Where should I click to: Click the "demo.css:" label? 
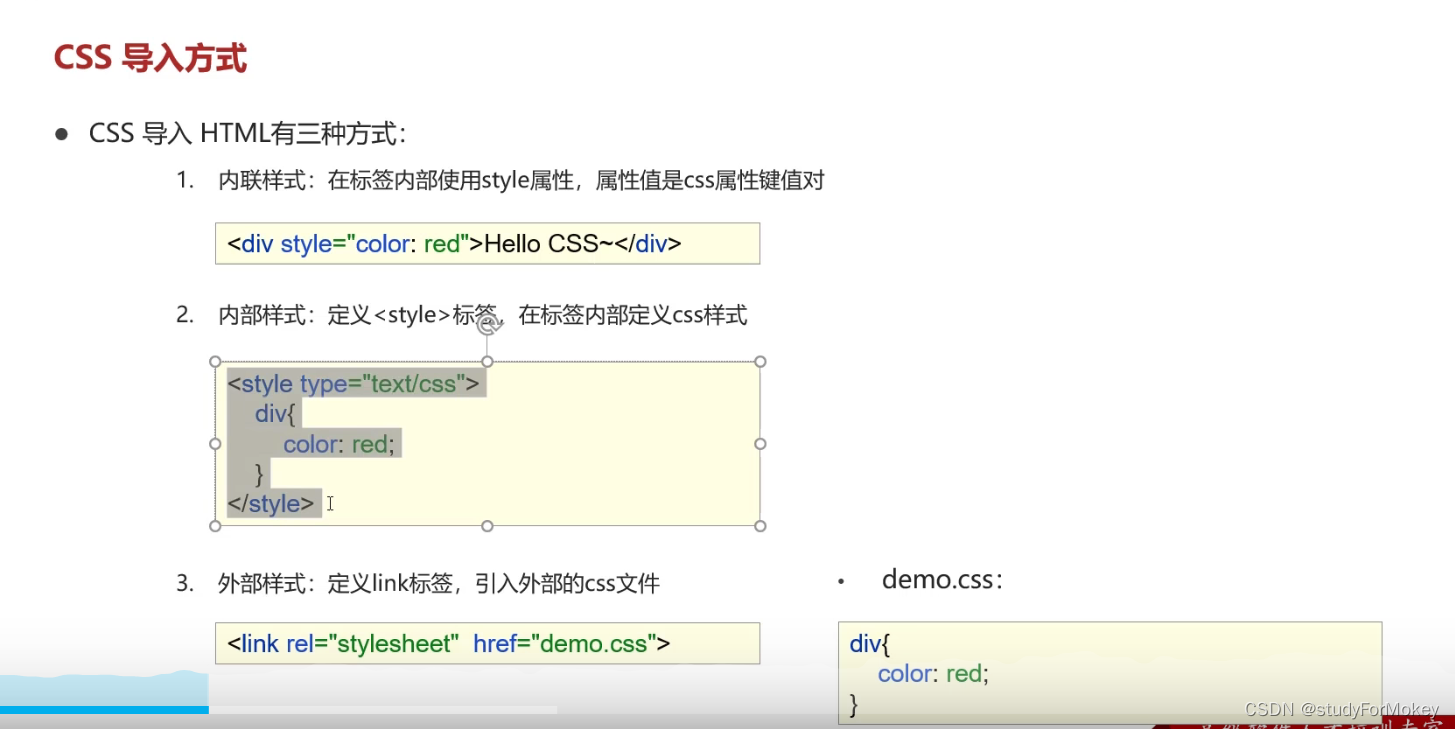coord(942,580)
